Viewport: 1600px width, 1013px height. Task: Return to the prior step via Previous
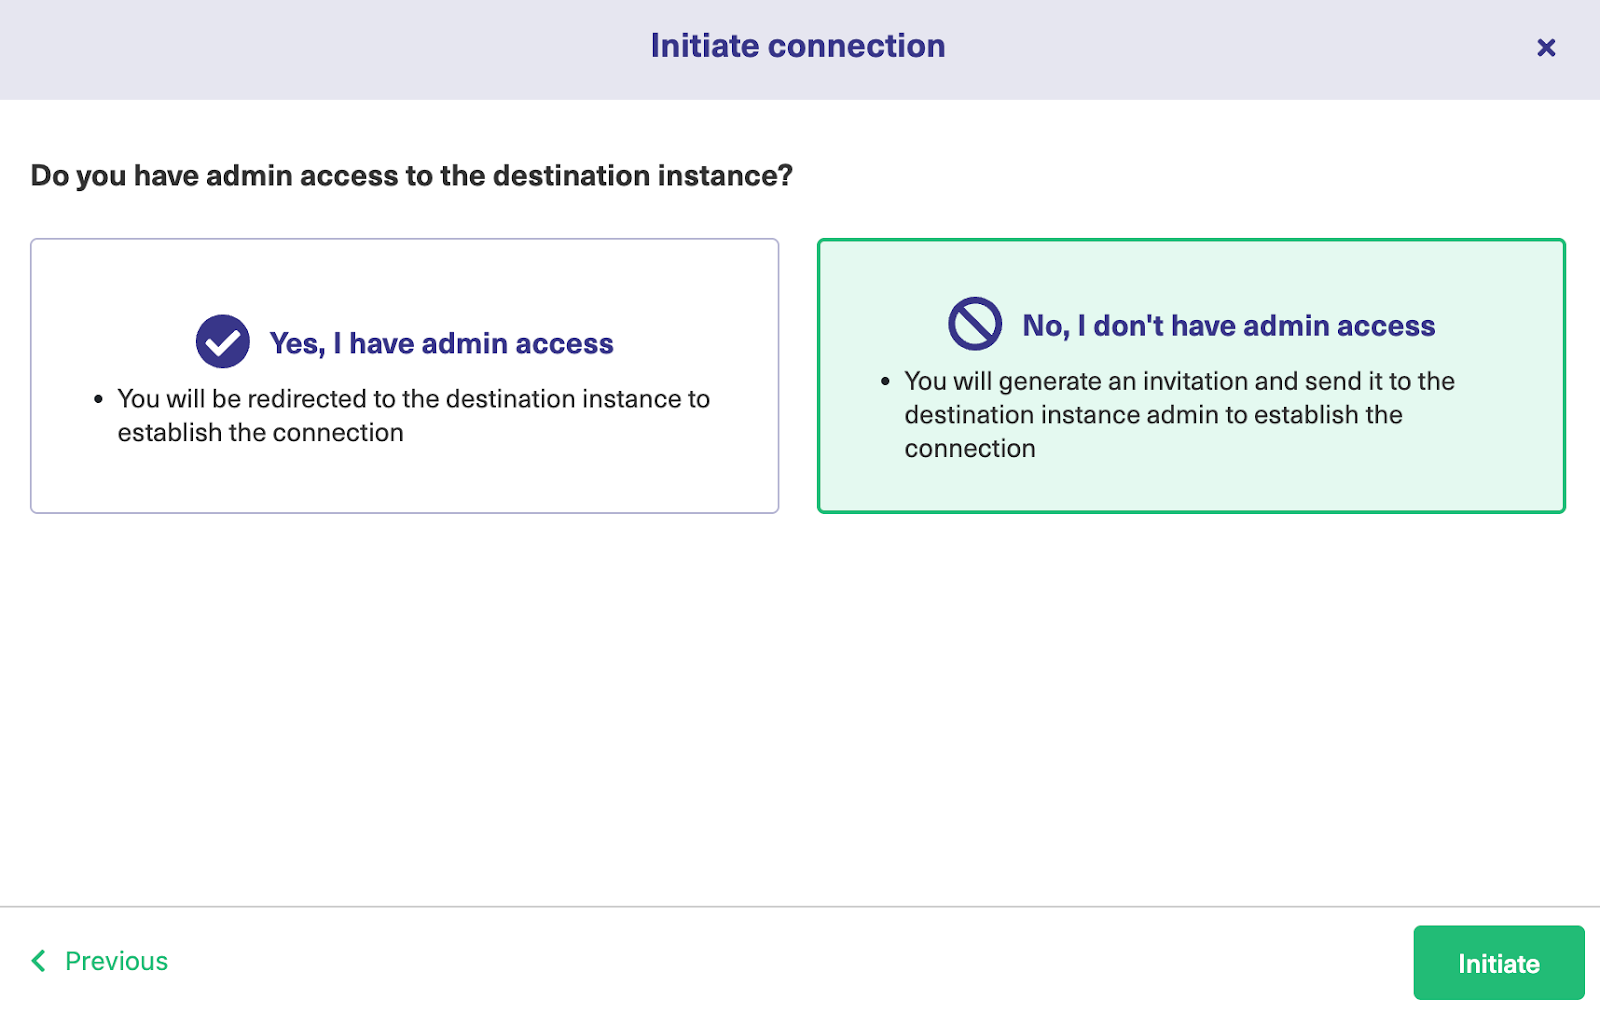pos(115,961)
